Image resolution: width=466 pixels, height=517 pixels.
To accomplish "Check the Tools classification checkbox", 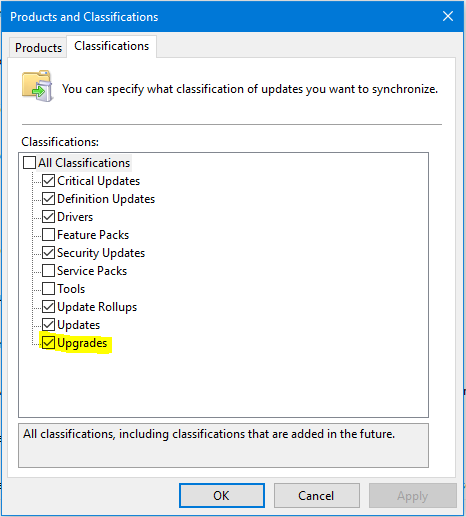I will tap(49, 289).
